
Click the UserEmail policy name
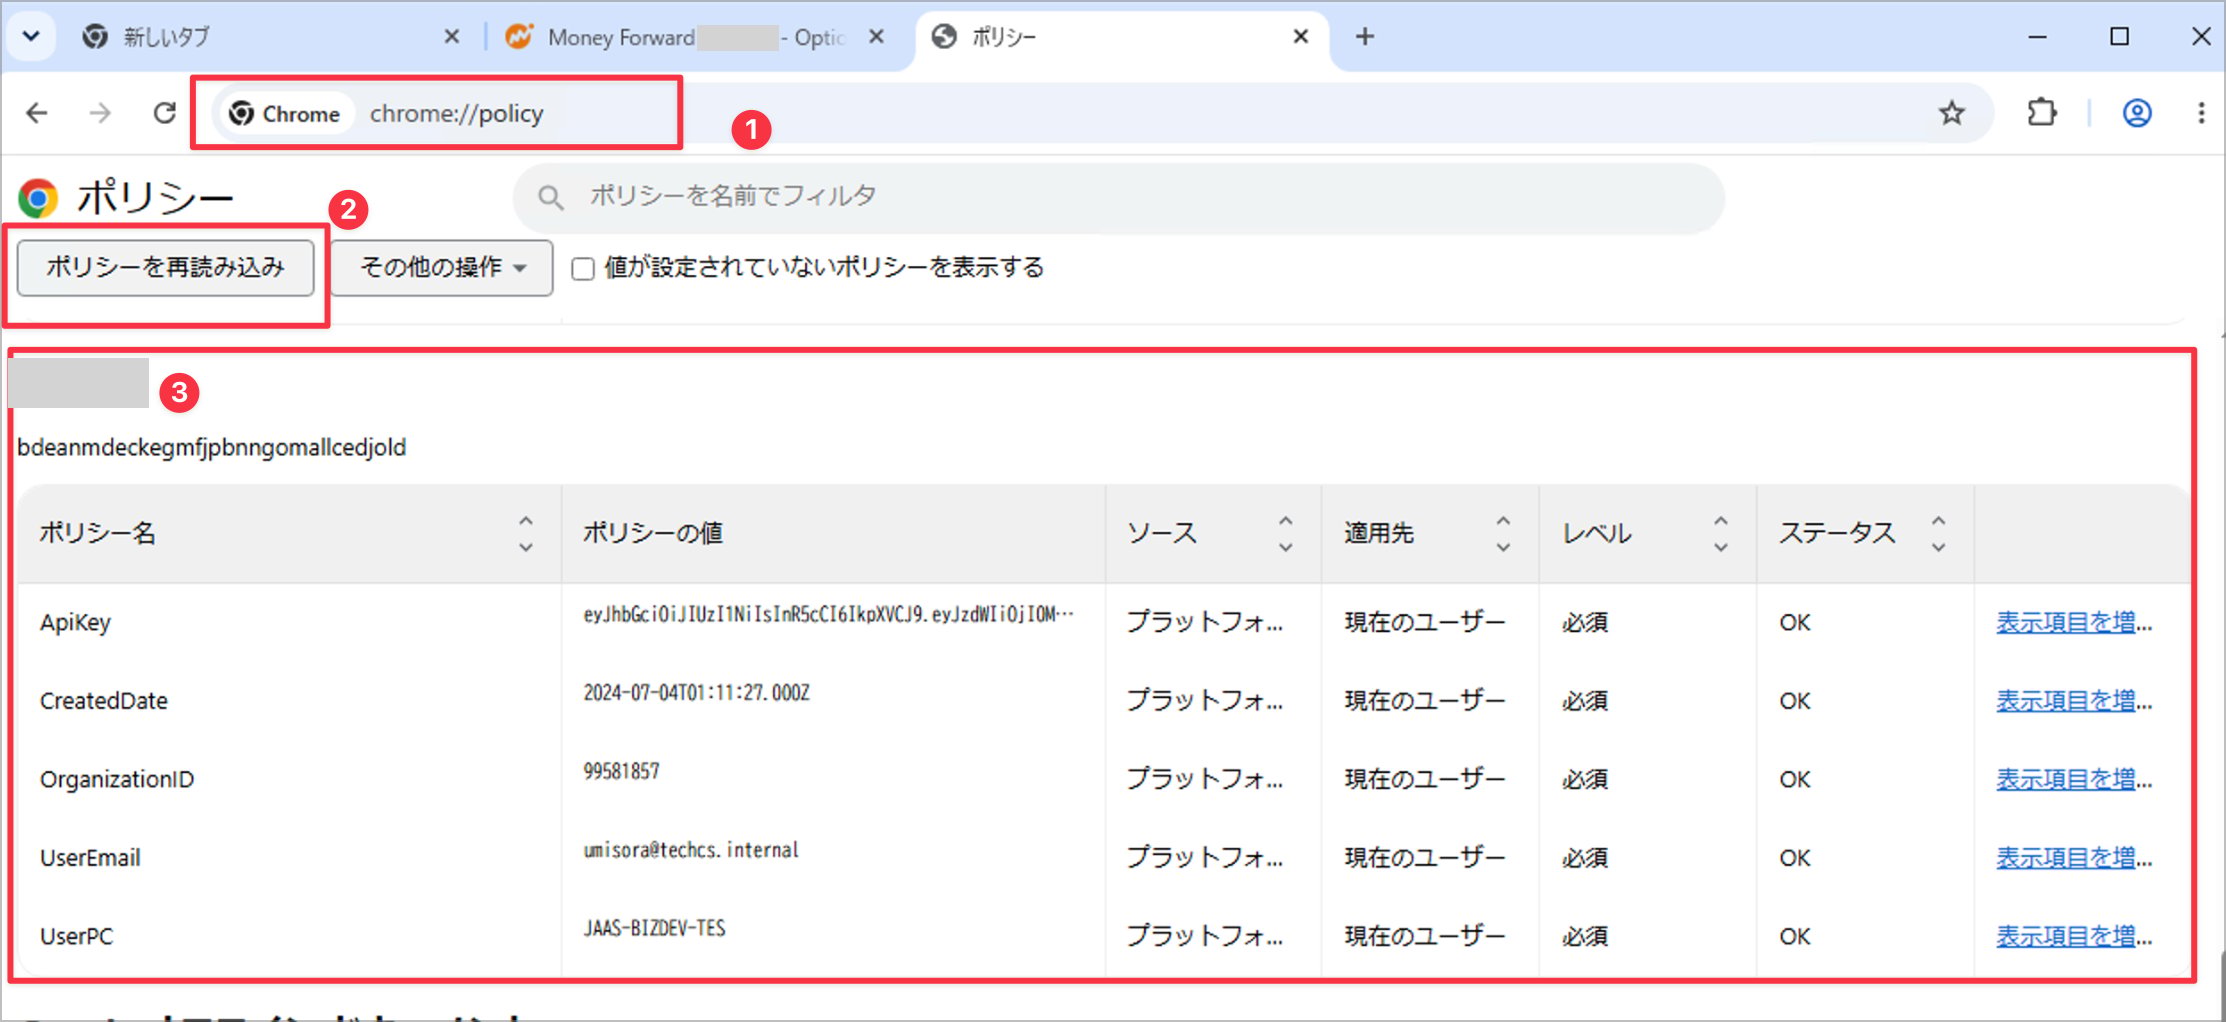[x=90, y=858]
